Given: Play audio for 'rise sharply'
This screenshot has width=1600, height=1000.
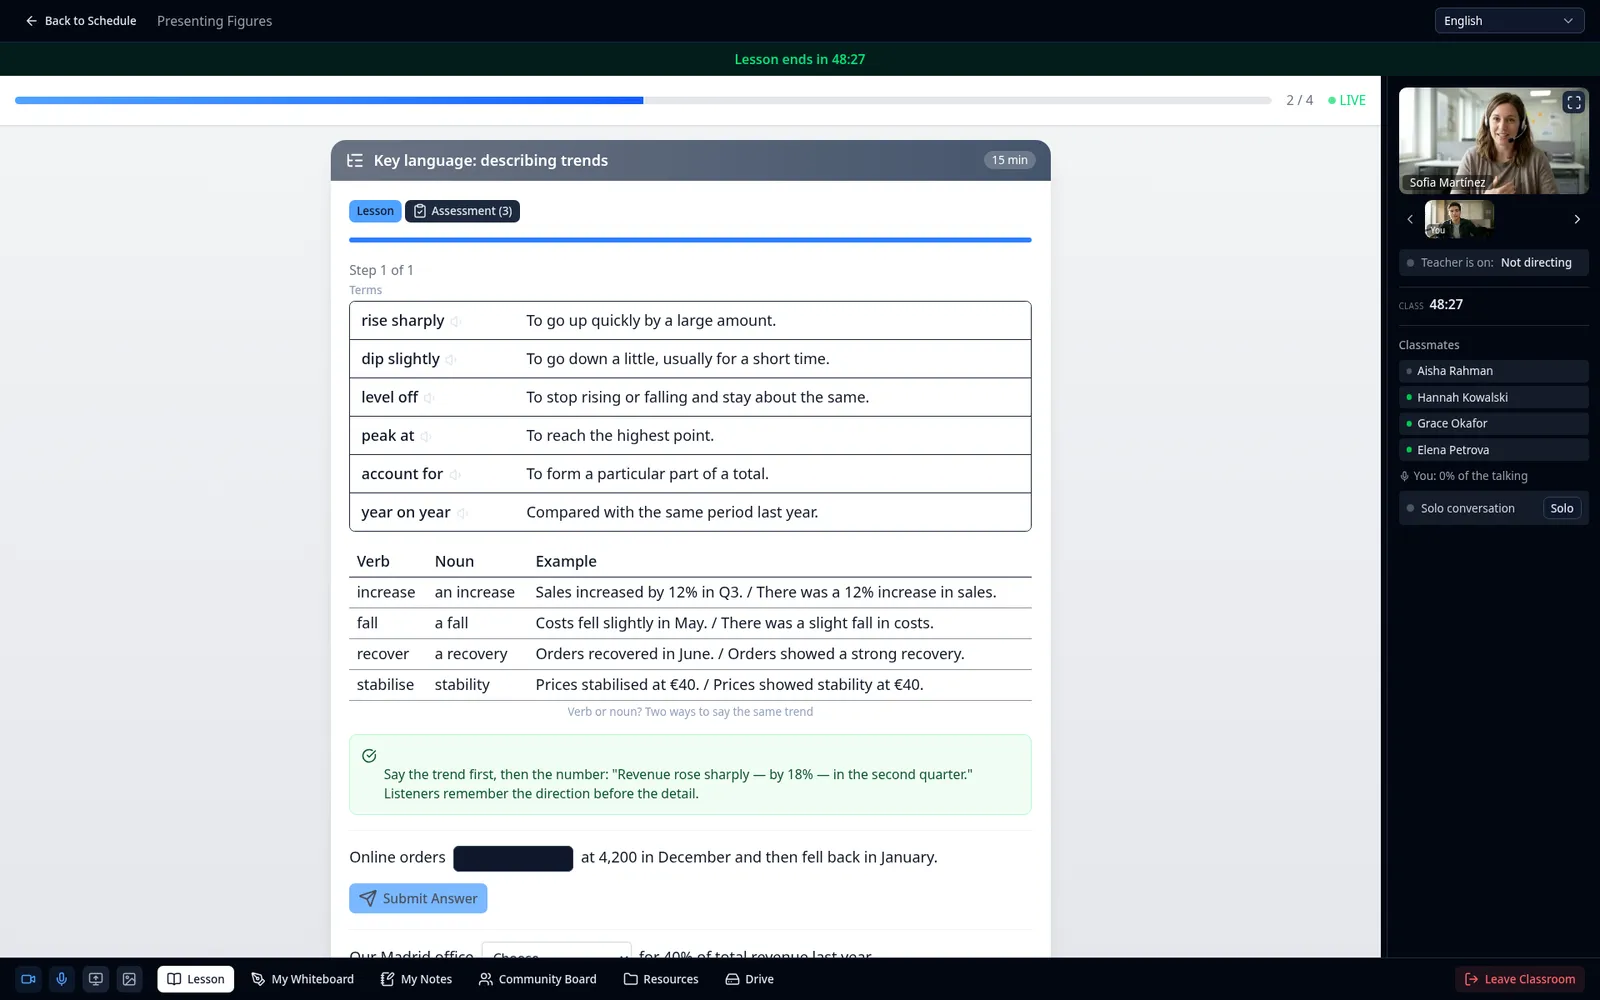Looking at the screenshot, I should (456, 321).
